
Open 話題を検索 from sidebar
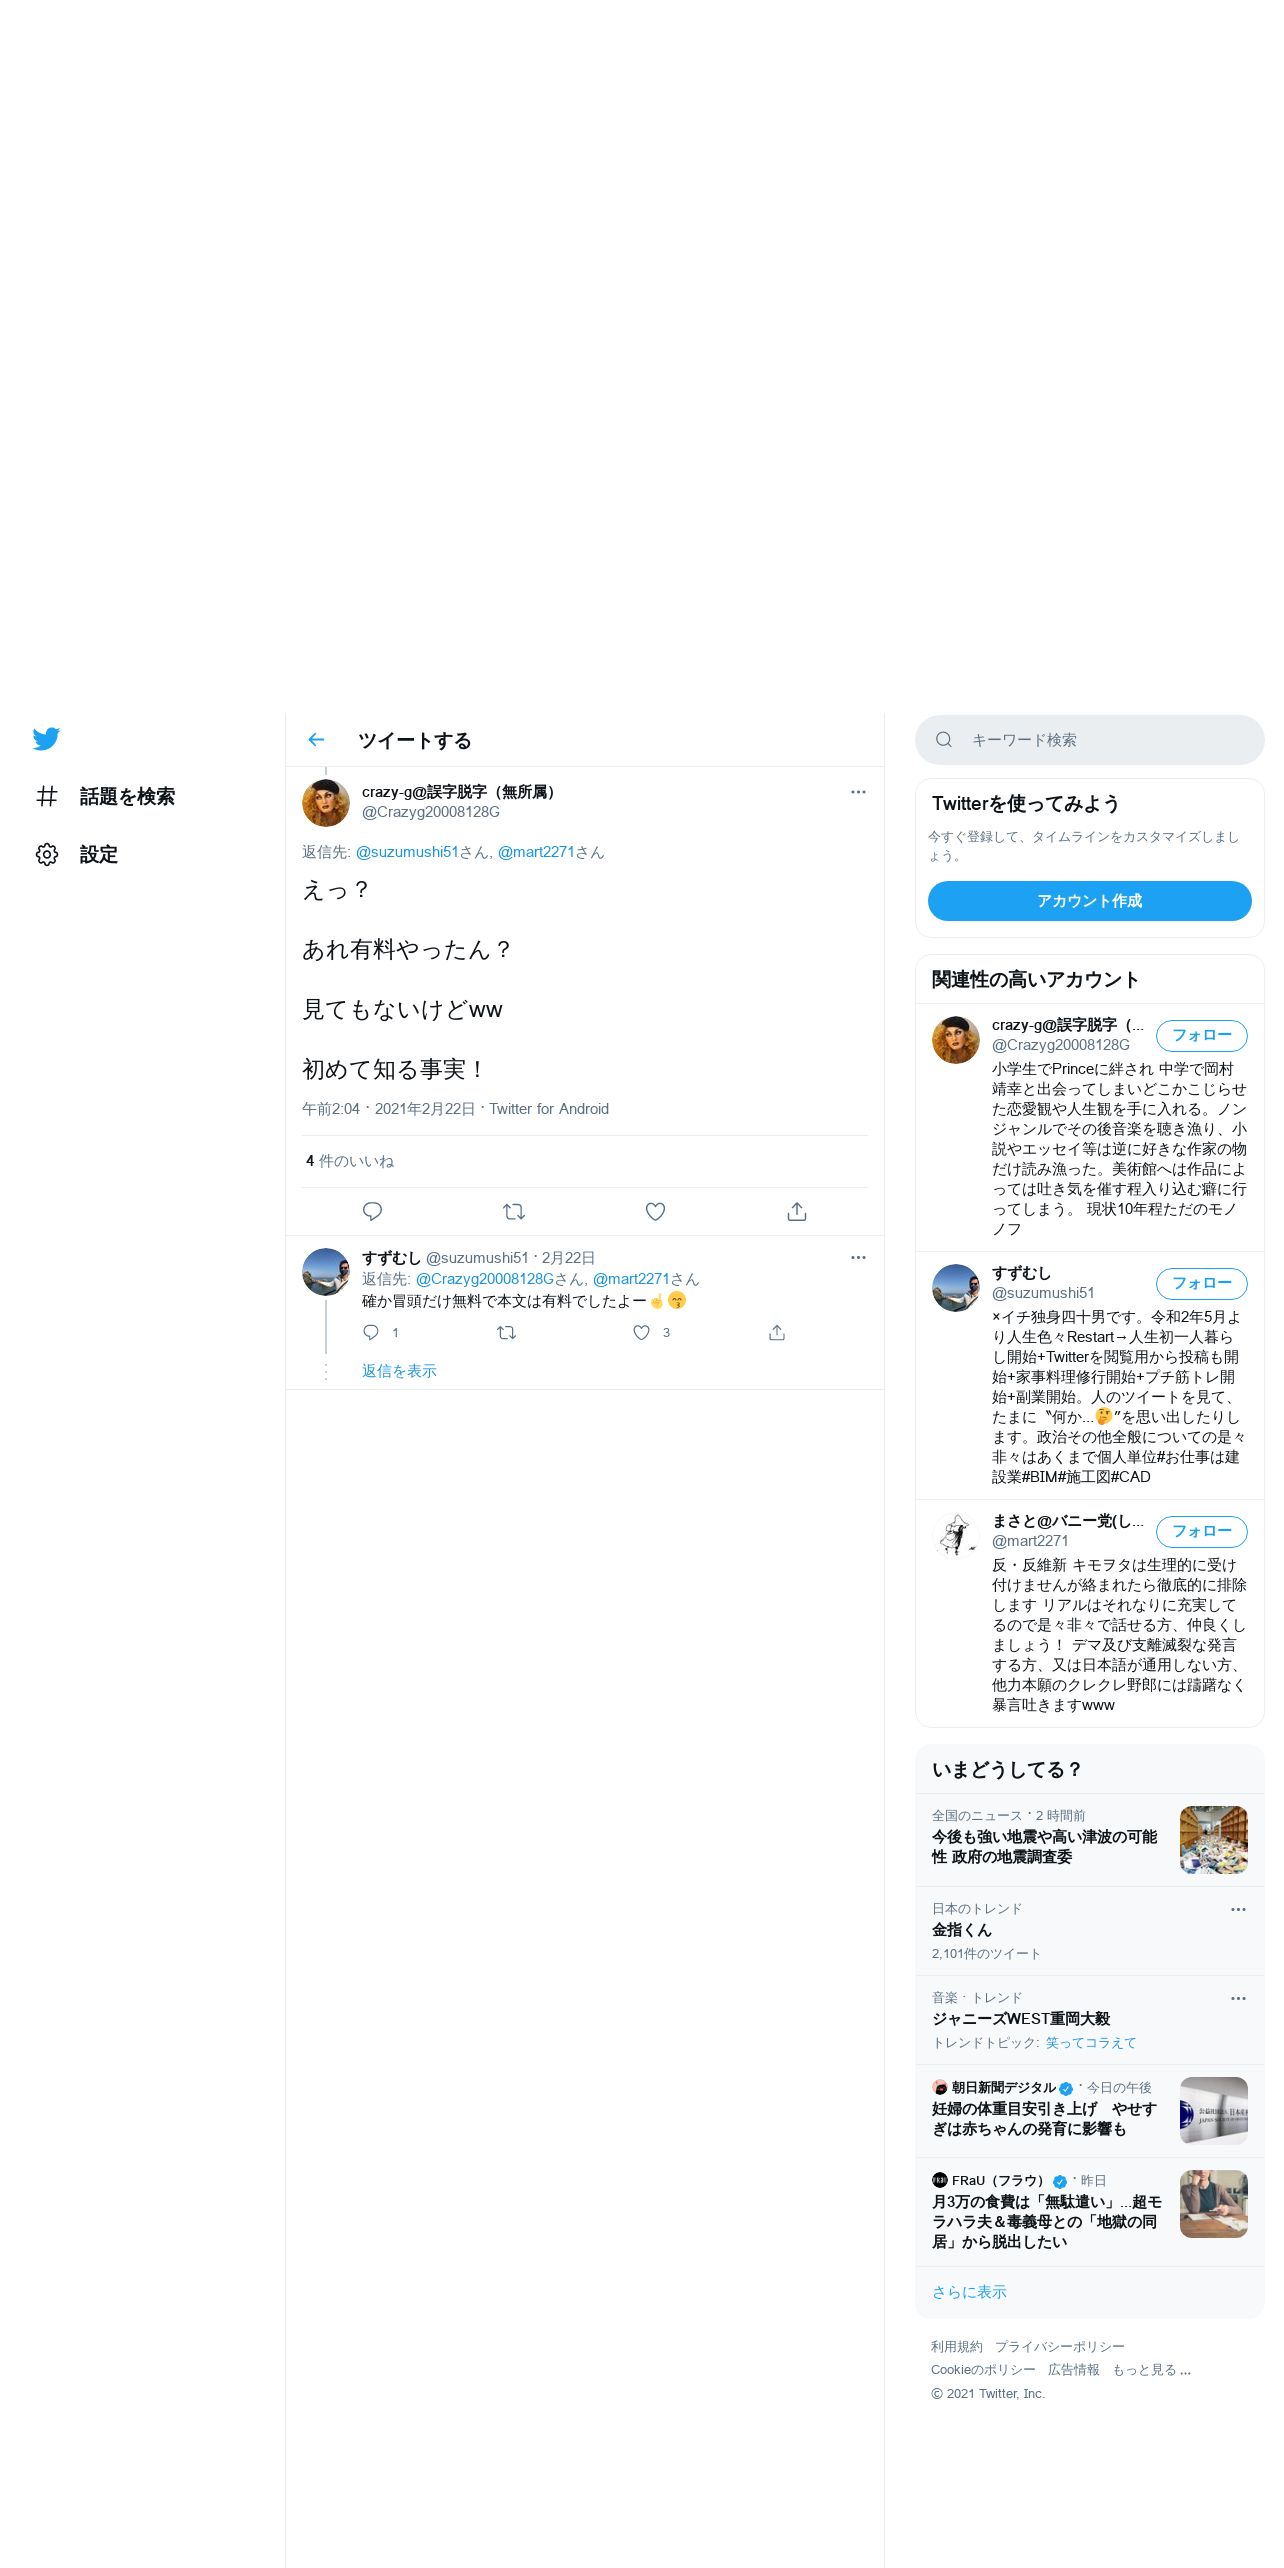click(x=105, y=796)
